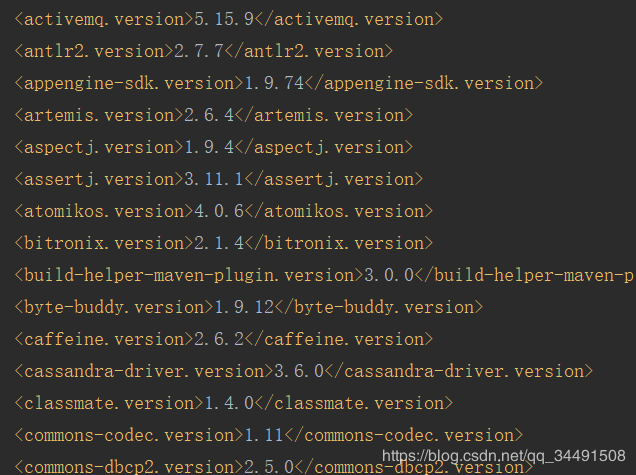636x475 pixels.
Task: Click the appengine-sdk.version opening tag
Action: [x=127, y=83]
